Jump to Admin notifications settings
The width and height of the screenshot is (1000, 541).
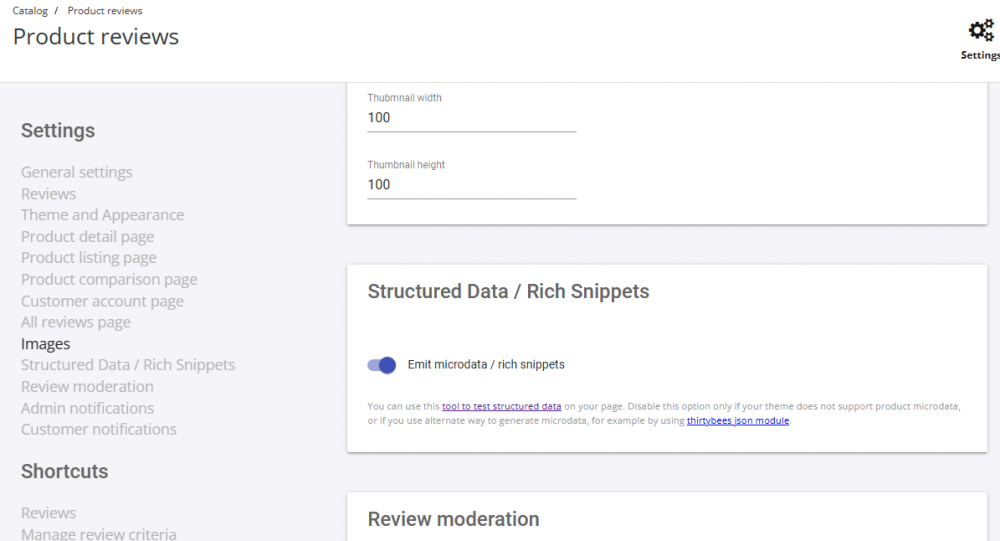click(x=87, y=408)
